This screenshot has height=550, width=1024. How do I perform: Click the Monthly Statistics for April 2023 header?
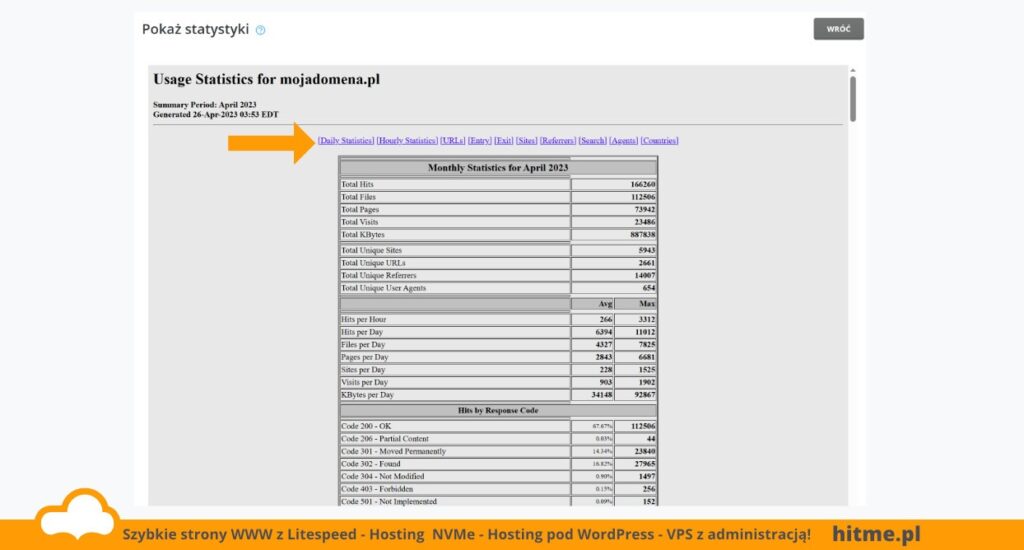pos(498,168)
